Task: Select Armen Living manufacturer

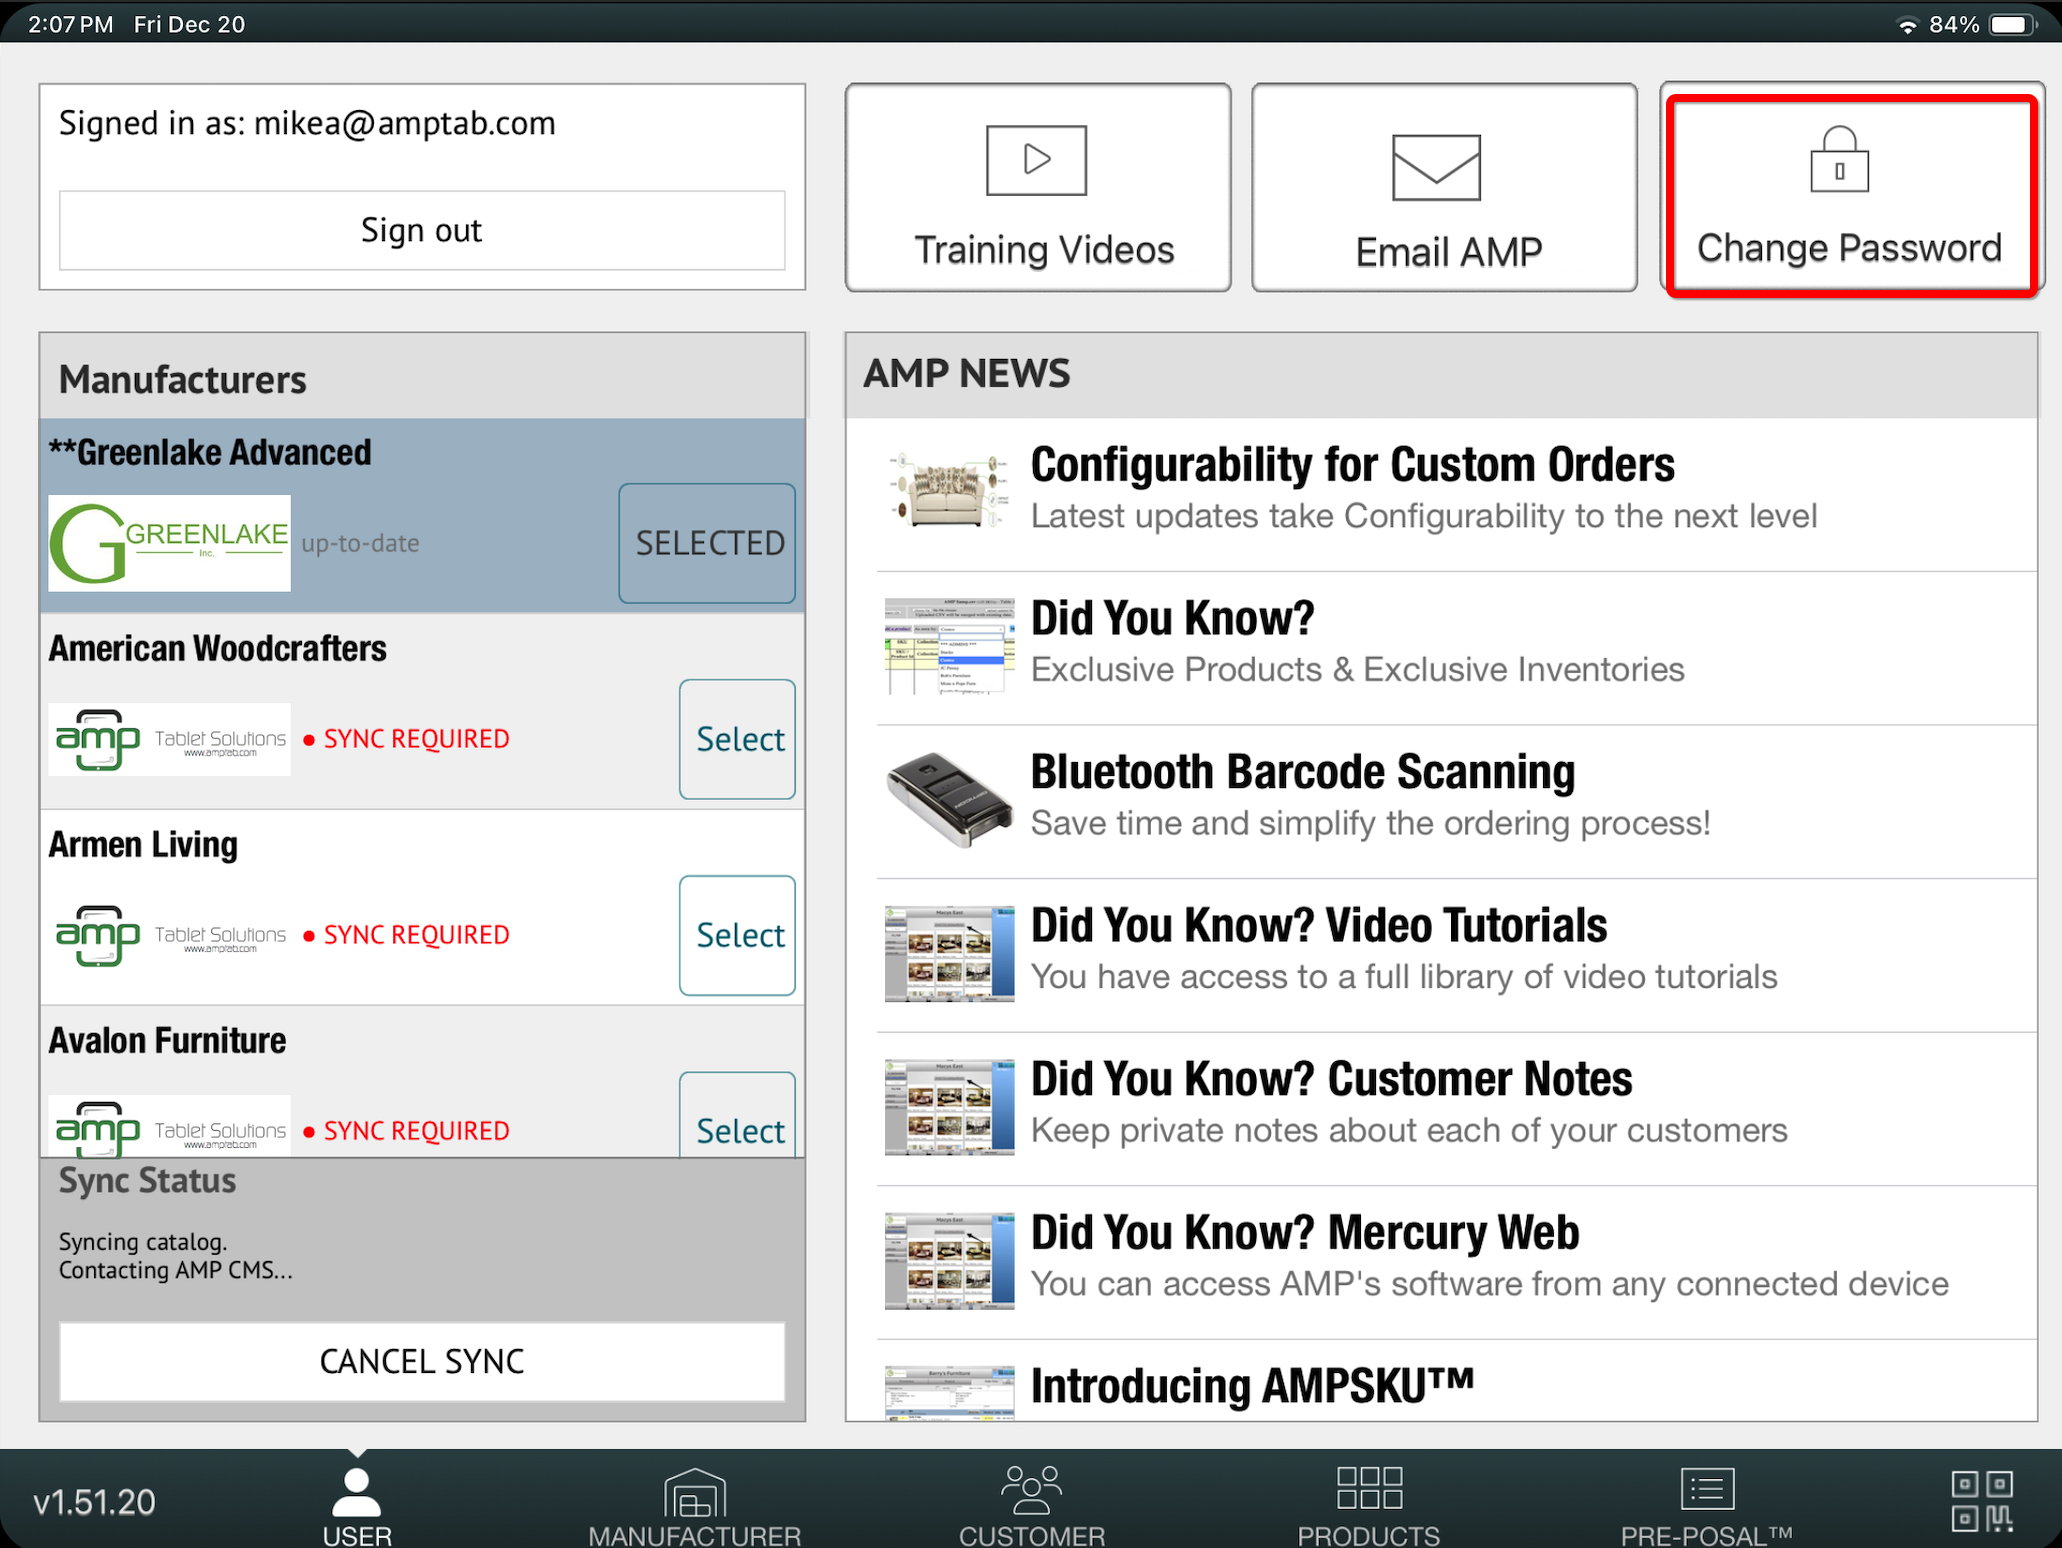Action: (x=738, y=935)
